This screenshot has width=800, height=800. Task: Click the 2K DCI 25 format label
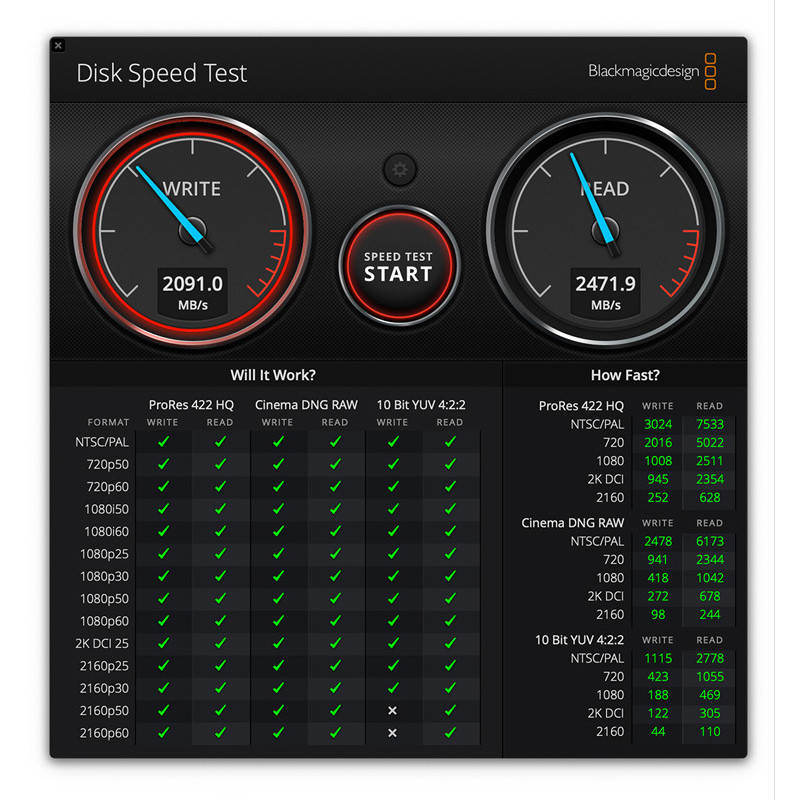pyautogui.click(x=100, y=643)
